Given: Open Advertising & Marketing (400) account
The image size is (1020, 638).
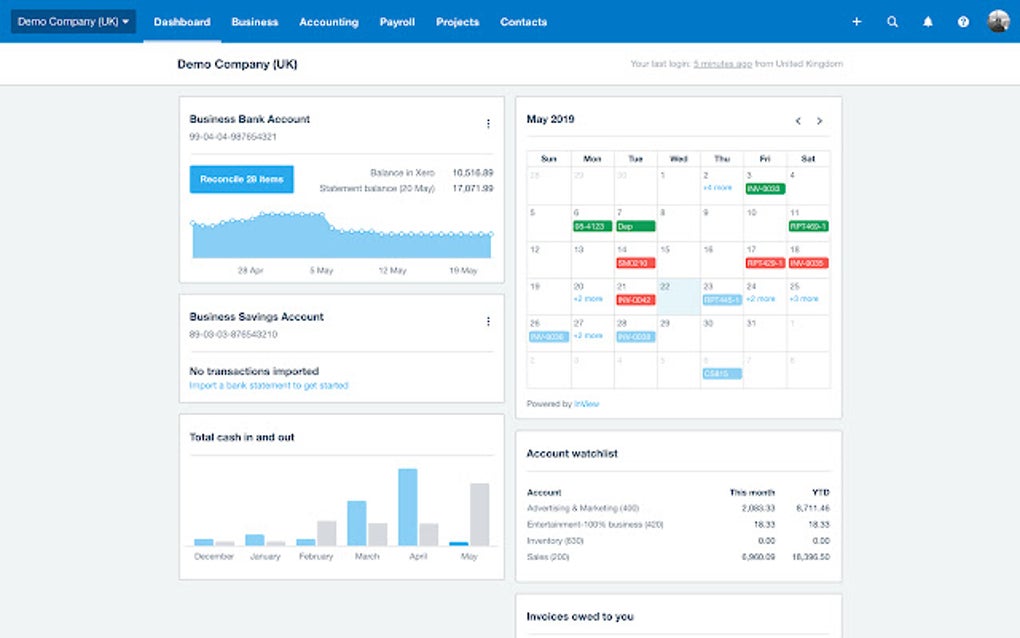Looking at the screenshot, I should coord(583,508).
